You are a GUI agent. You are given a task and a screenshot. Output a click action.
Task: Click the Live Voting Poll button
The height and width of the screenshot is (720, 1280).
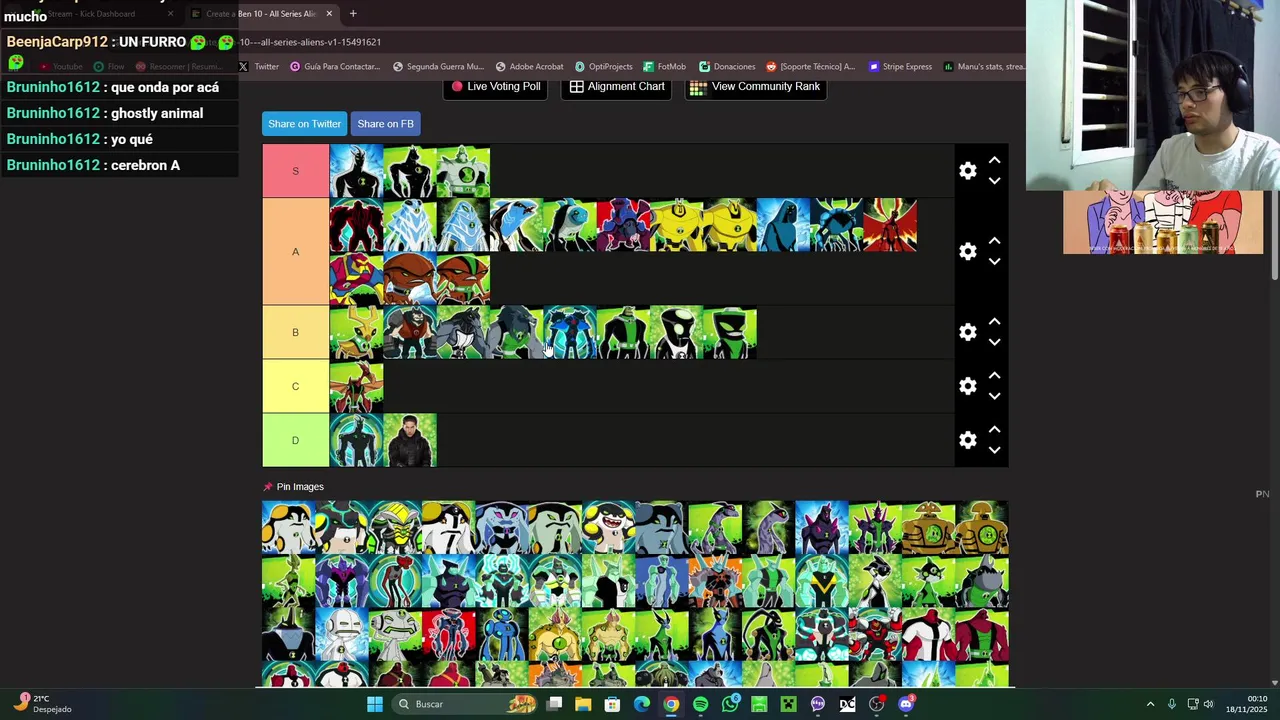pyautogui.click(x=496, y=87)
